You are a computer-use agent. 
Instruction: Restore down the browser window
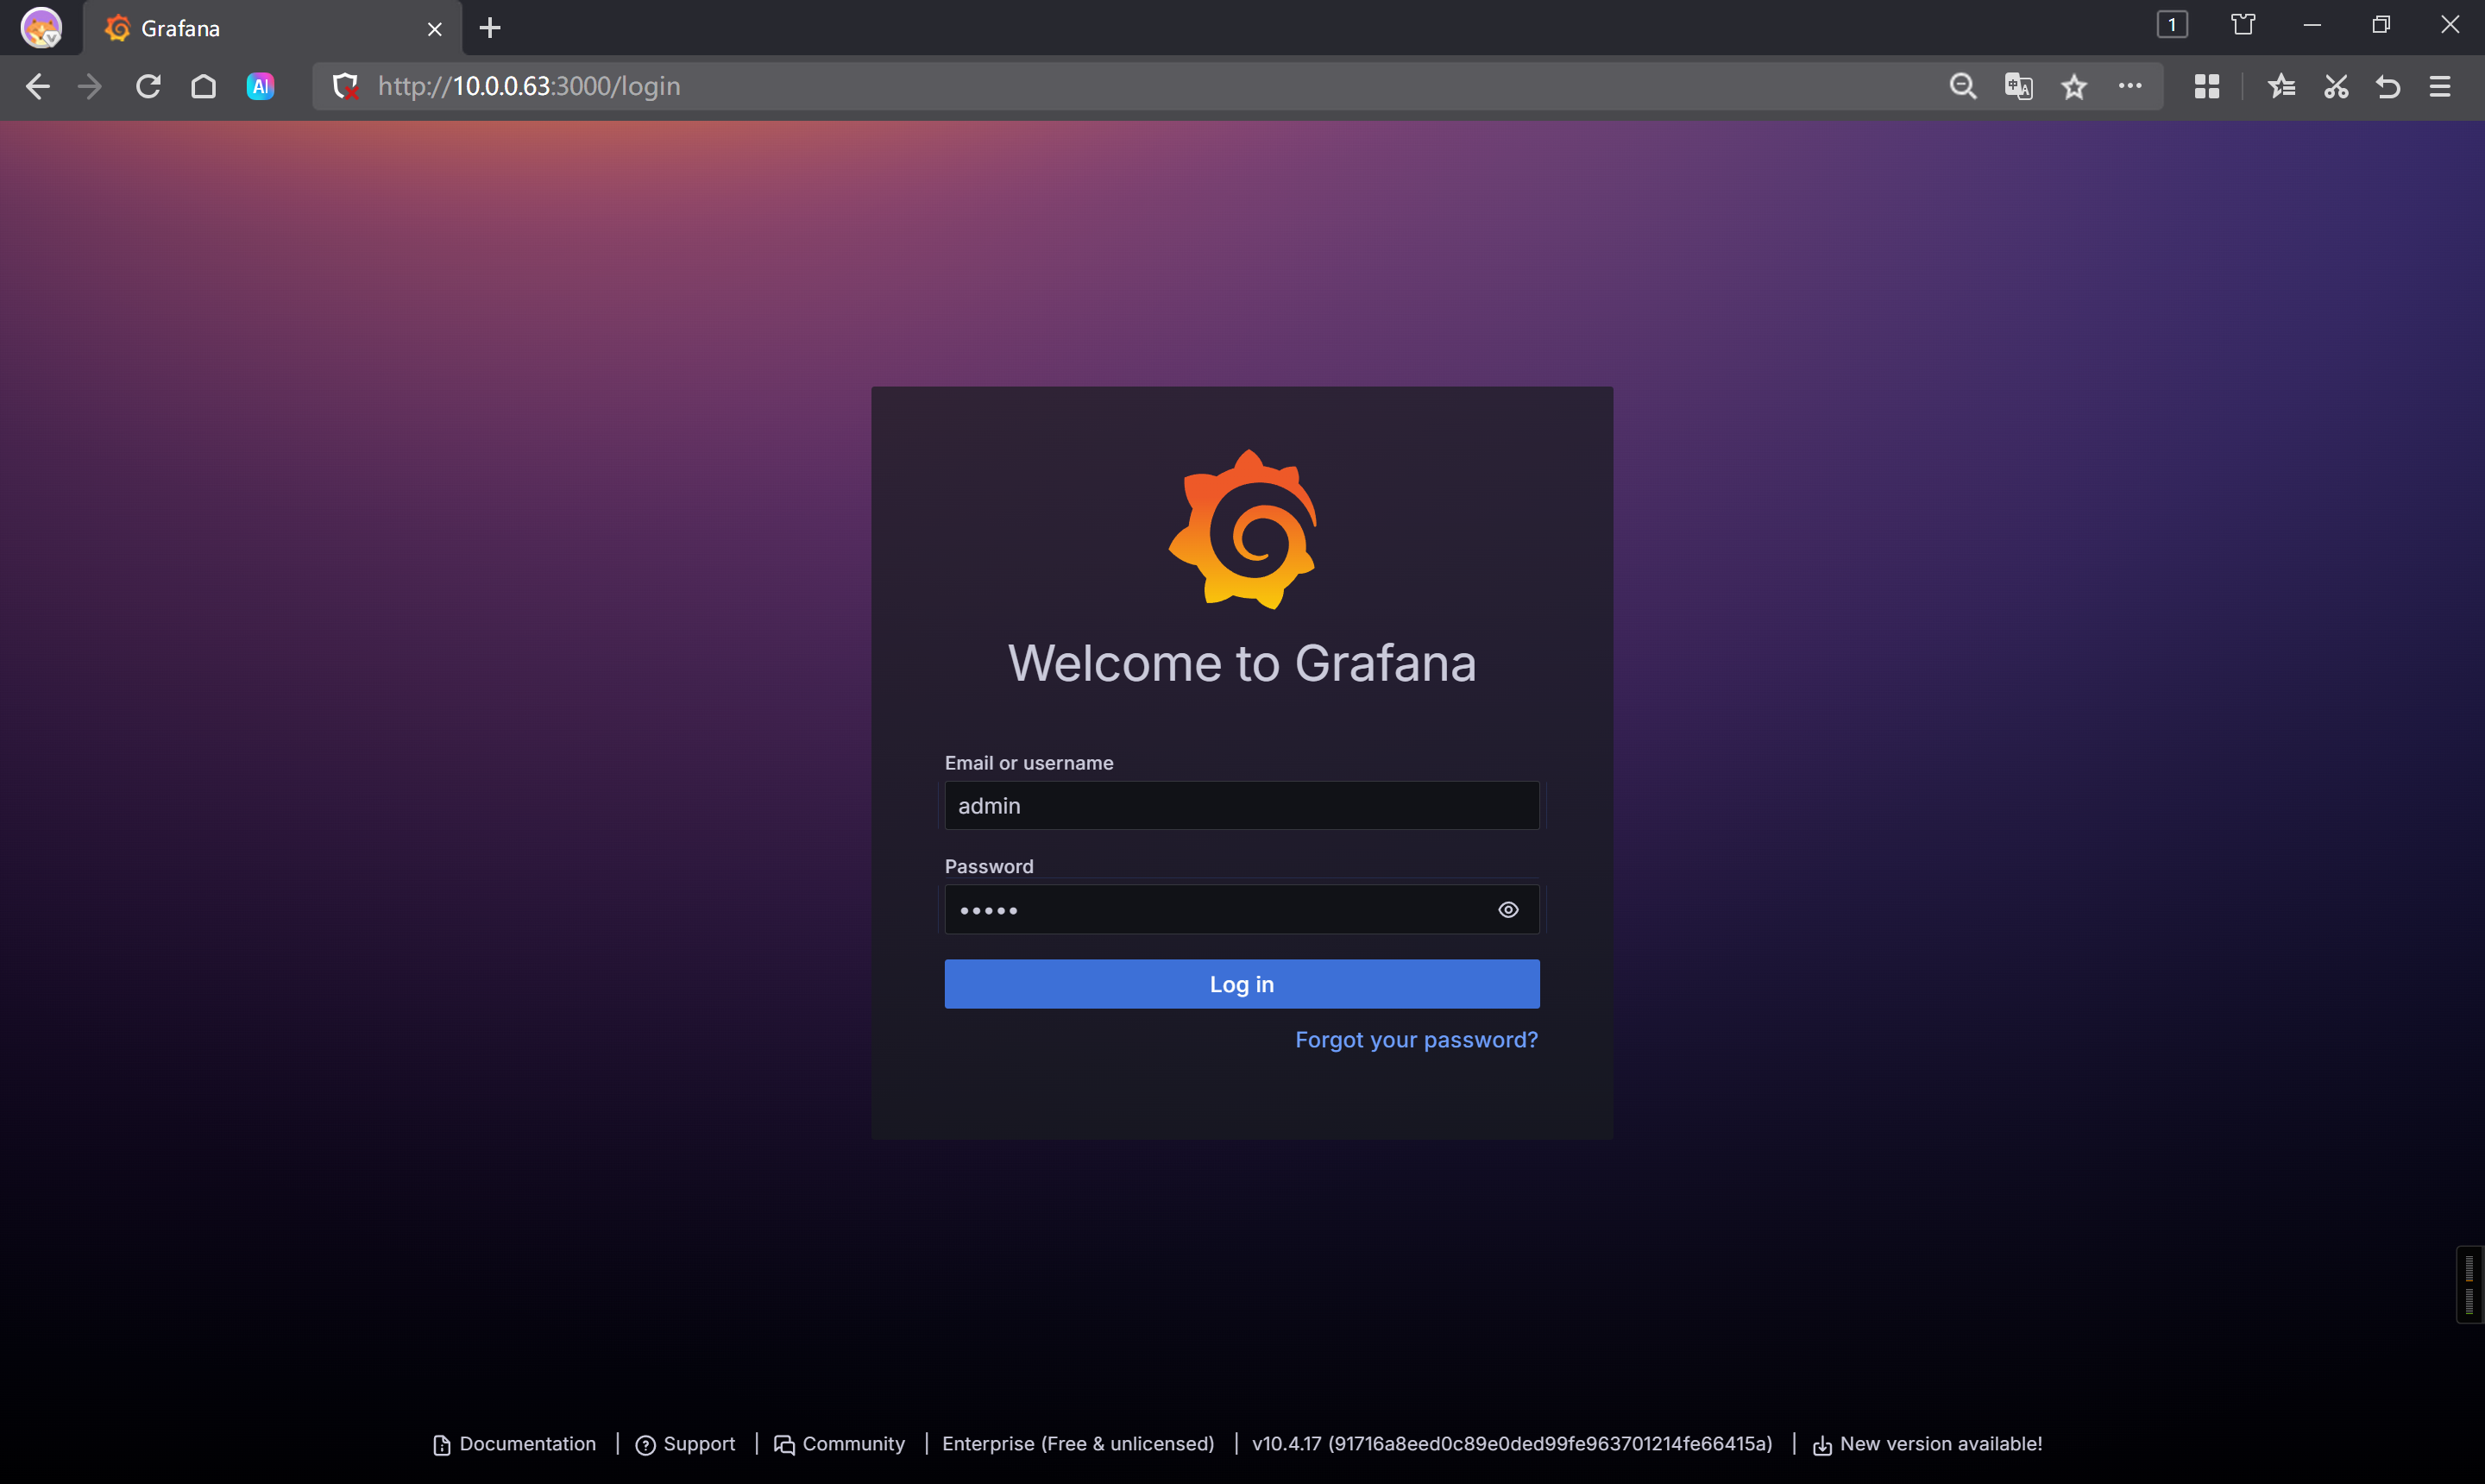pos(2381,25)
